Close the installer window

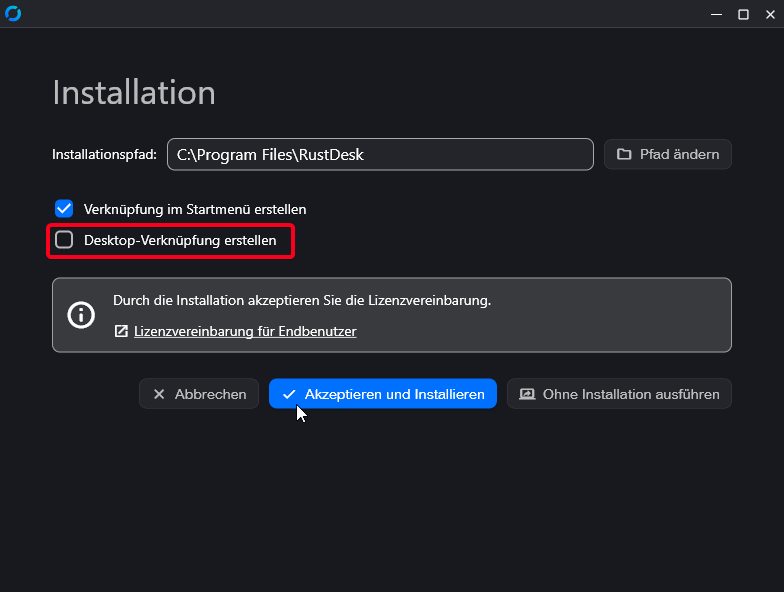[x=770, y=14]
